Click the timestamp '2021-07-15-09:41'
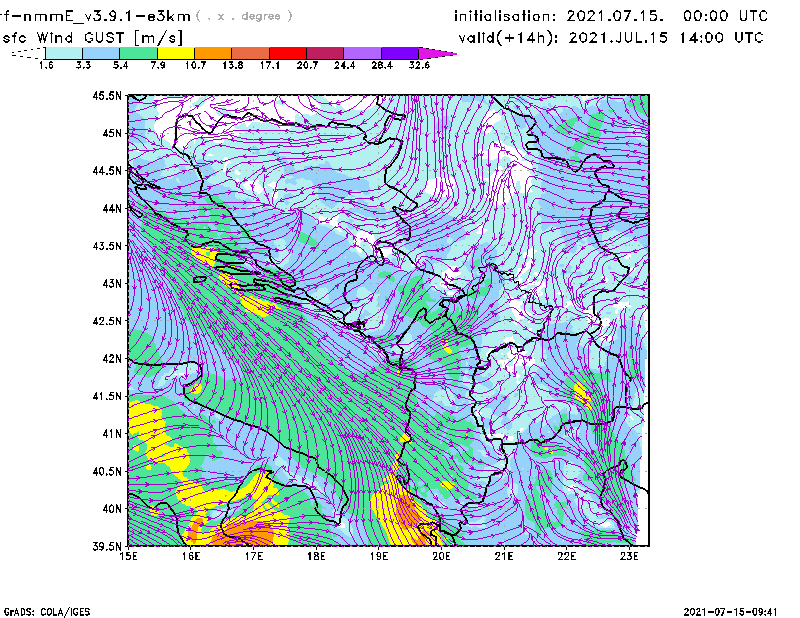Screen dimensions: 800x618 (731, 611)
